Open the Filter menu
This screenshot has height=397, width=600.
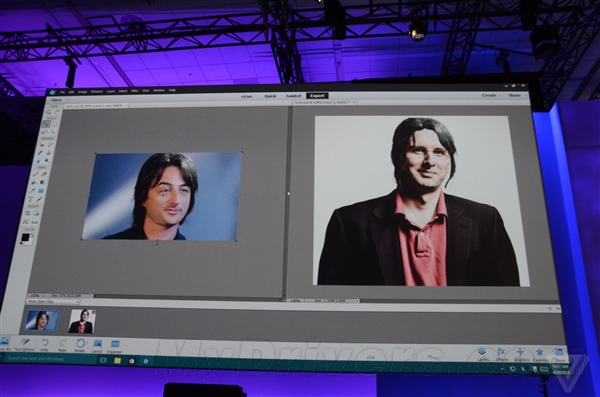pos(134,91)
